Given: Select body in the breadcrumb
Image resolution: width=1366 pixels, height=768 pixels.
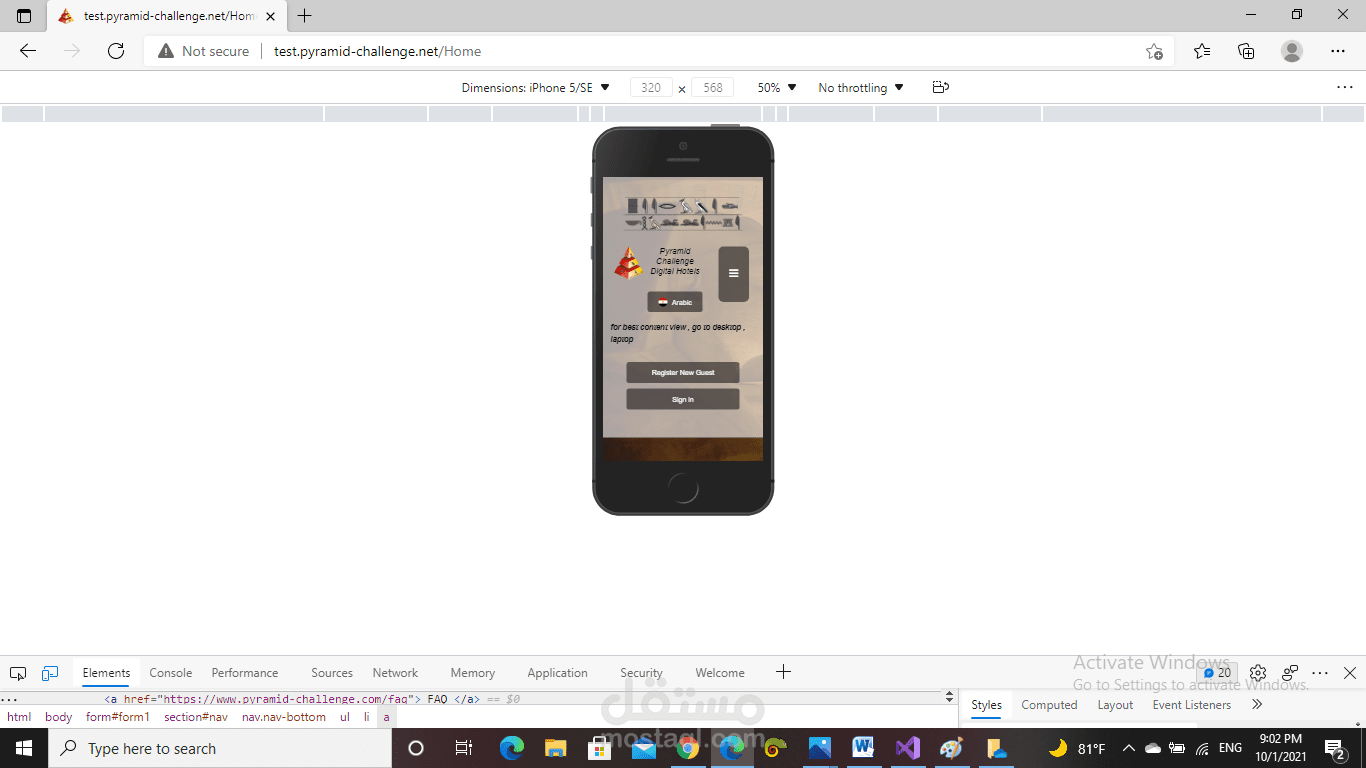Looking at the screenshot, I should coord(59,717).
